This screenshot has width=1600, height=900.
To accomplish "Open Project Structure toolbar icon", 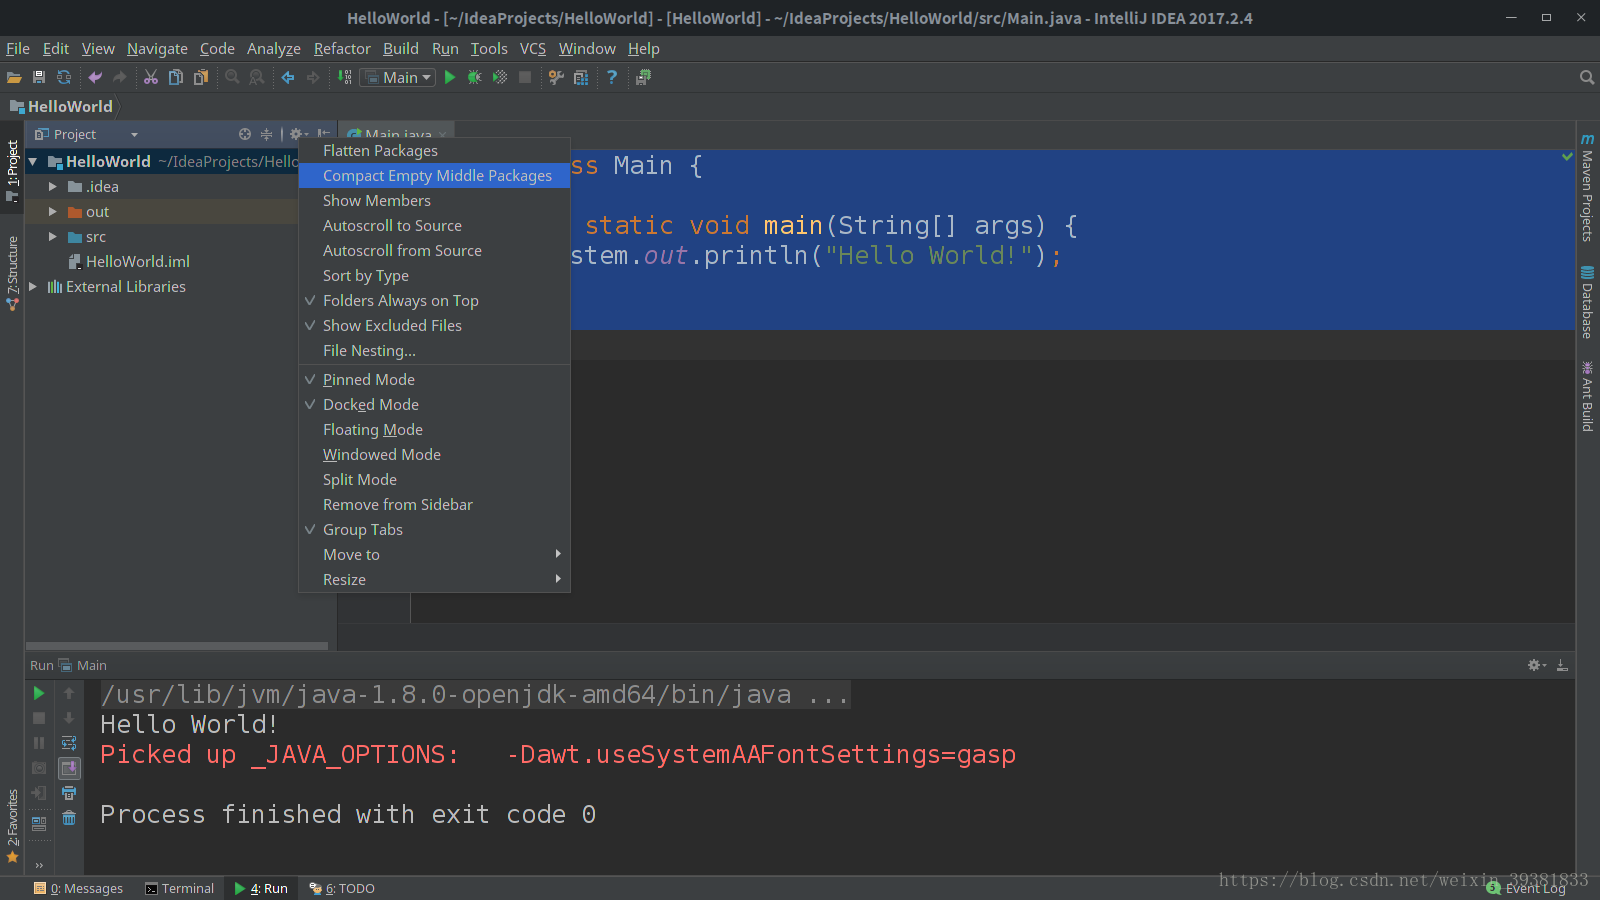I will pyautogui.click(x=581, y=77).
